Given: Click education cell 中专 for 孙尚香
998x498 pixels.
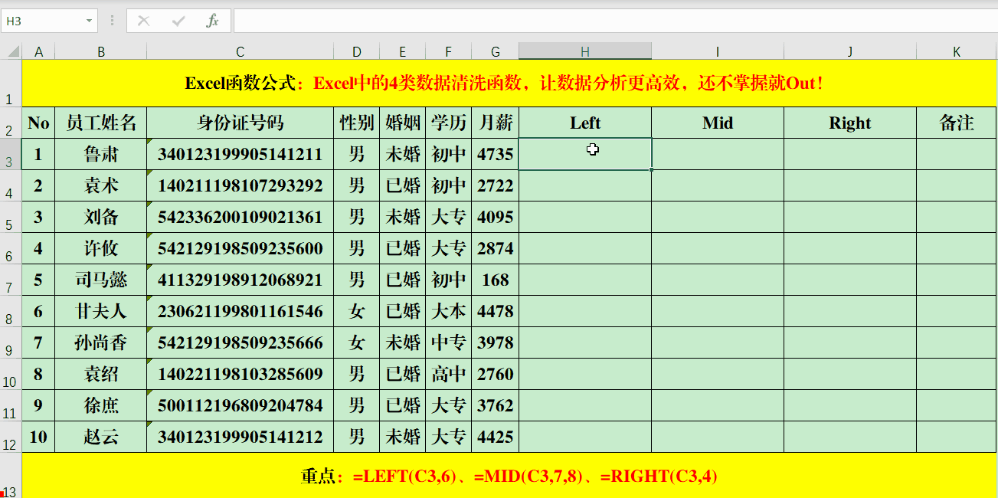Looking at the screenshot, I should click(449, 343).
